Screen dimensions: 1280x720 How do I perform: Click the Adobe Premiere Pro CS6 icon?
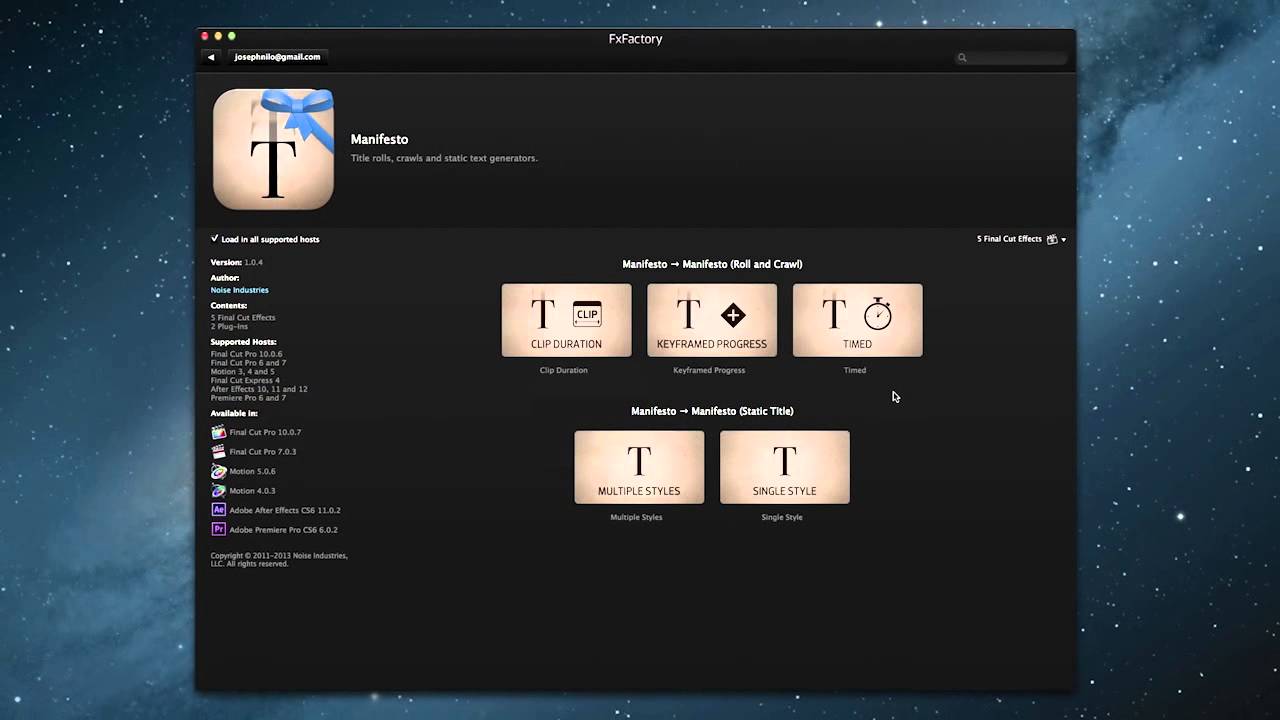[218, 529]
